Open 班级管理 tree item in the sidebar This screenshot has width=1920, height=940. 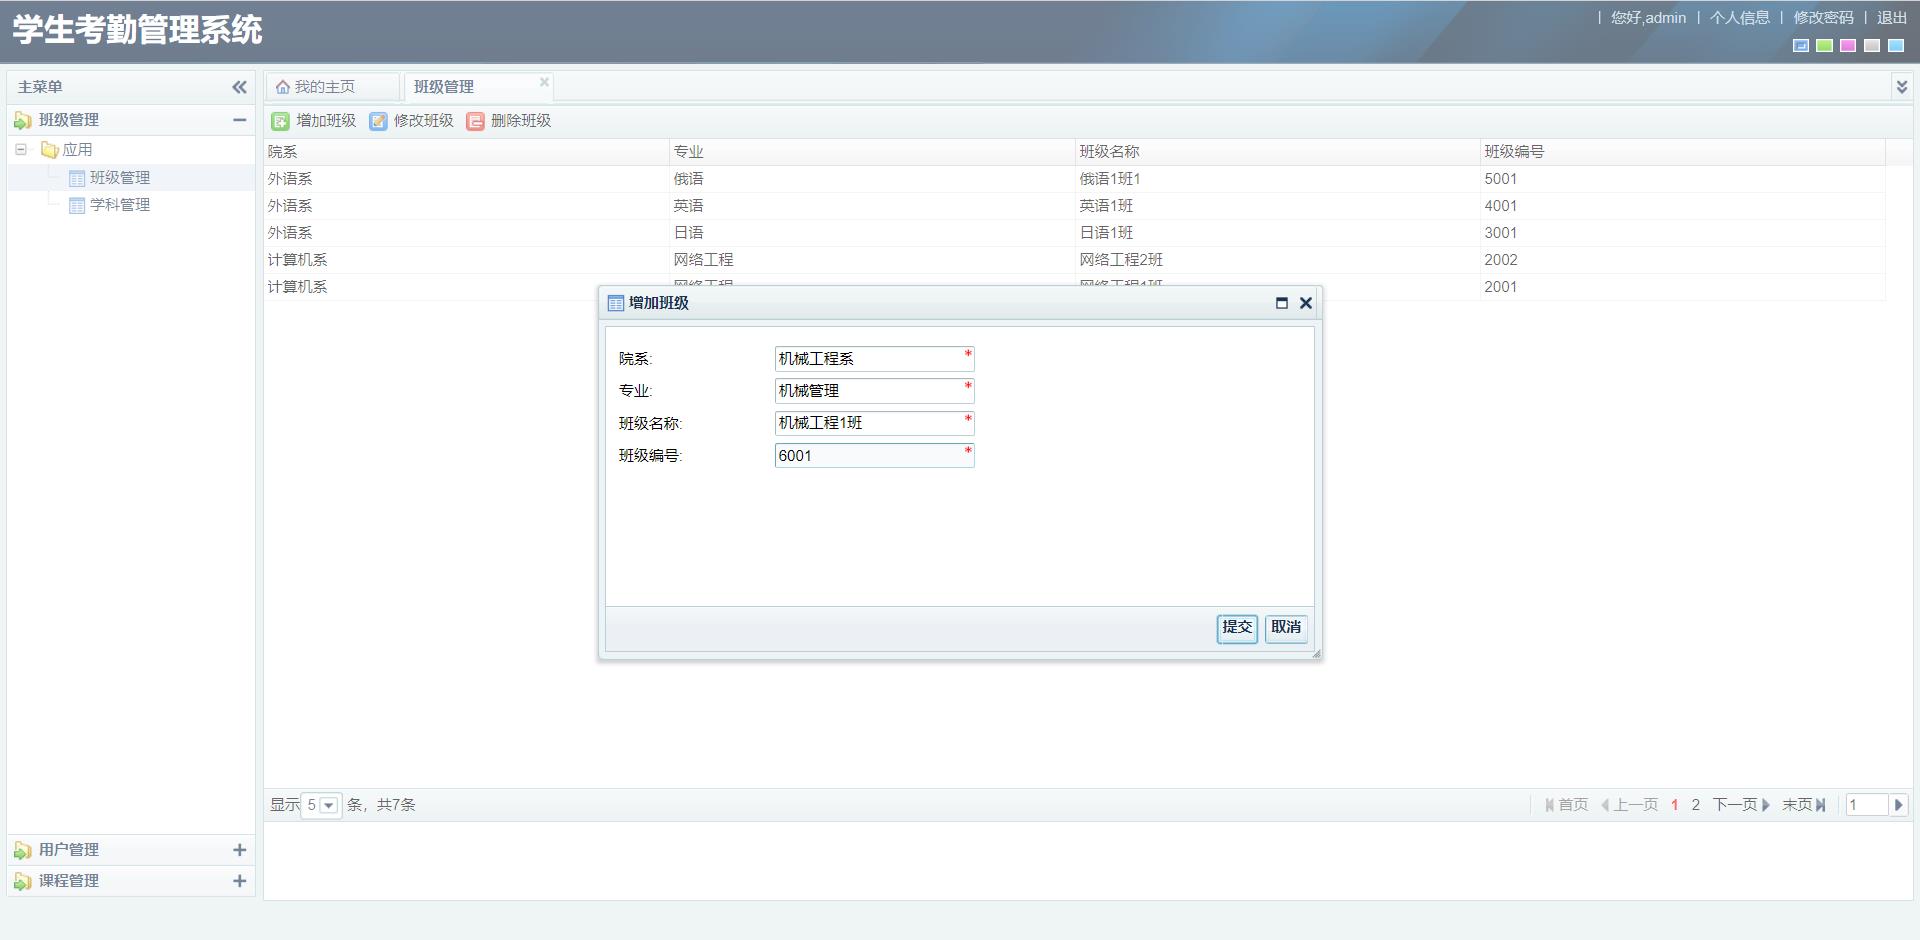(120, 178)
